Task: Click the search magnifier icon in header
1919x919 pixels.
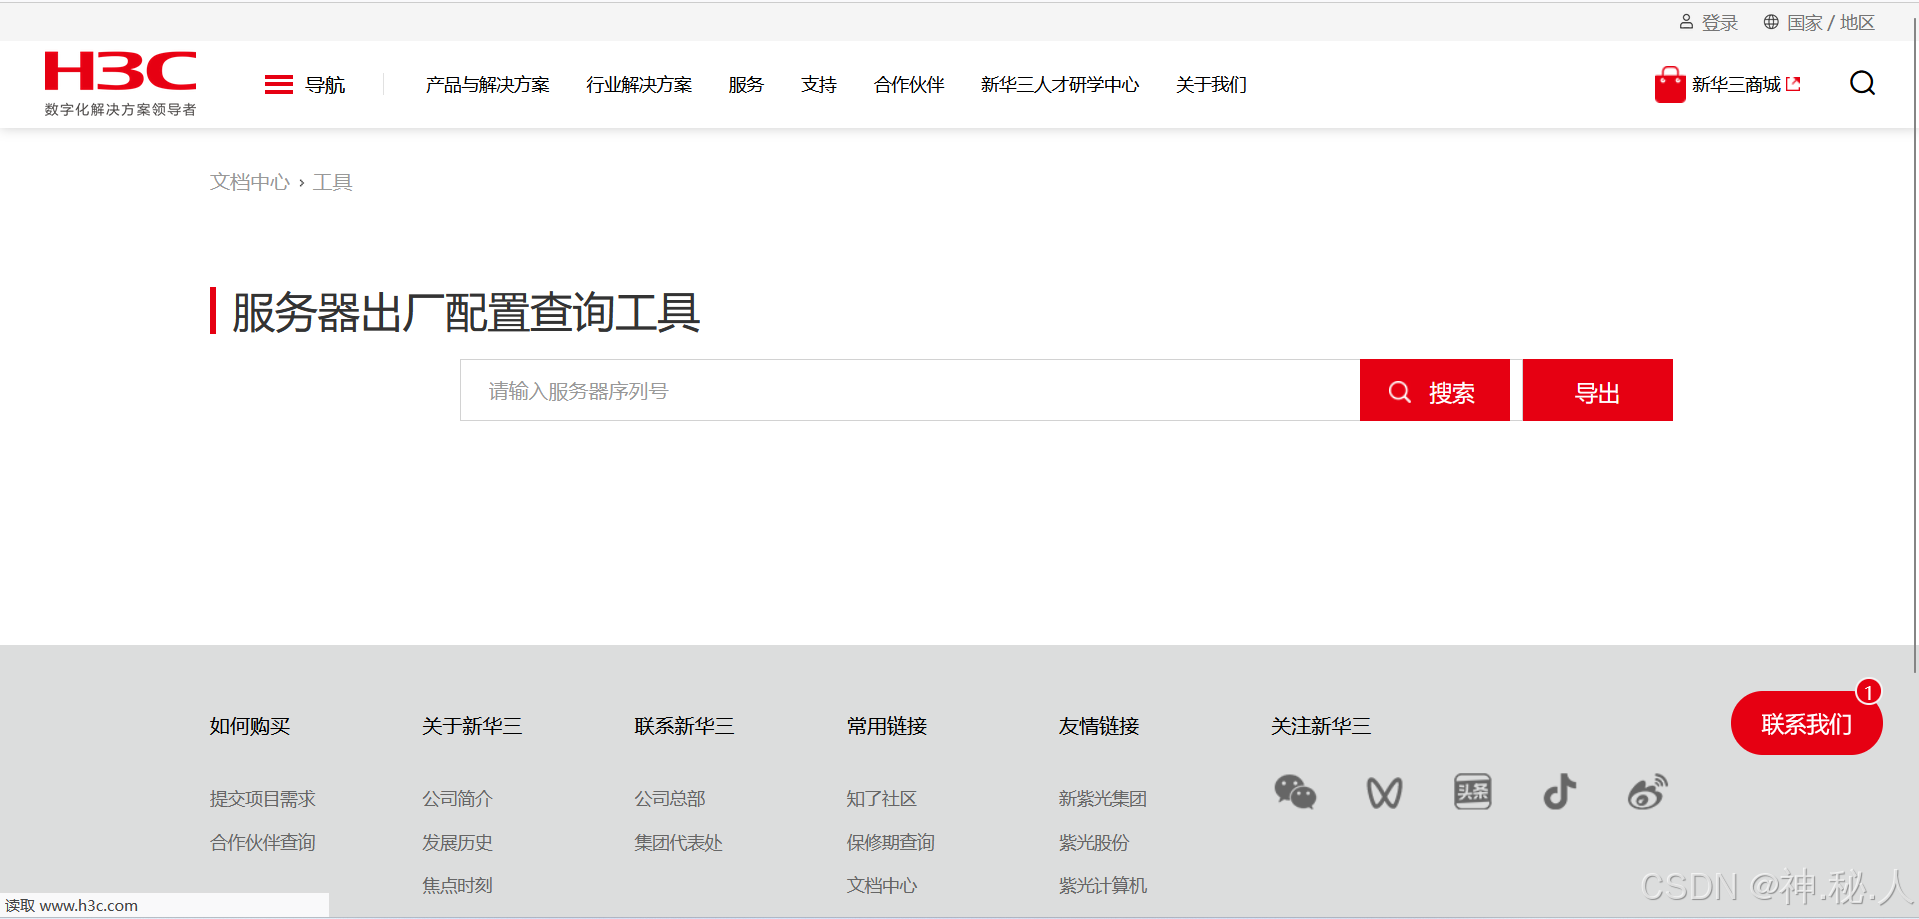Action: tap(1862, 83)
